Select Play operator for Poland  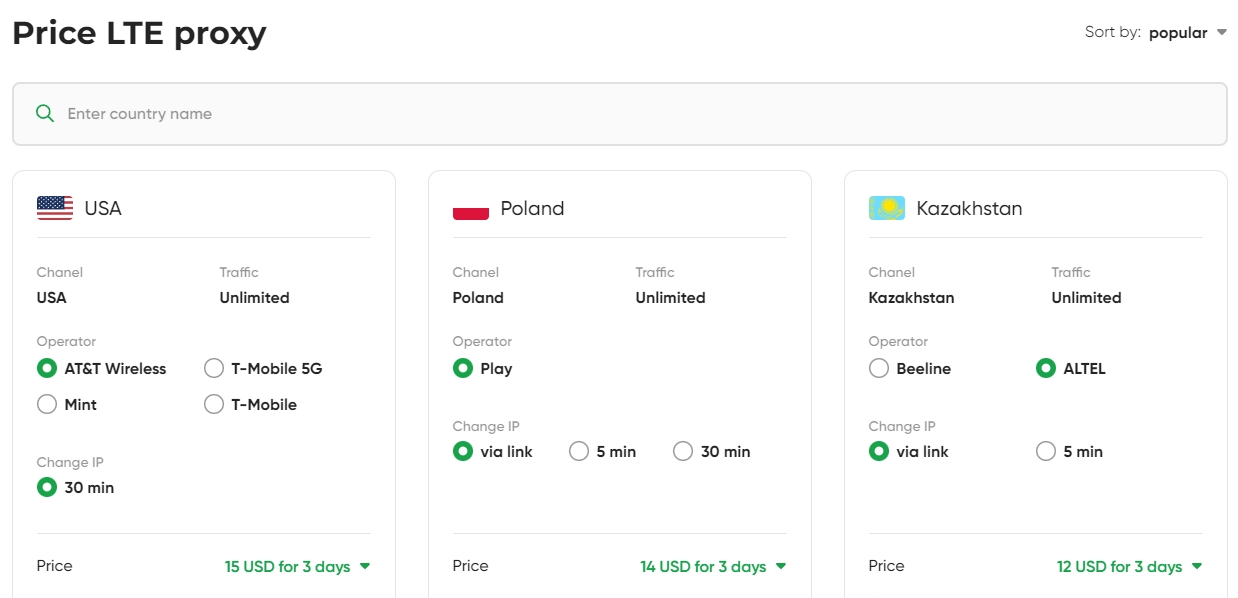[483, 368]
